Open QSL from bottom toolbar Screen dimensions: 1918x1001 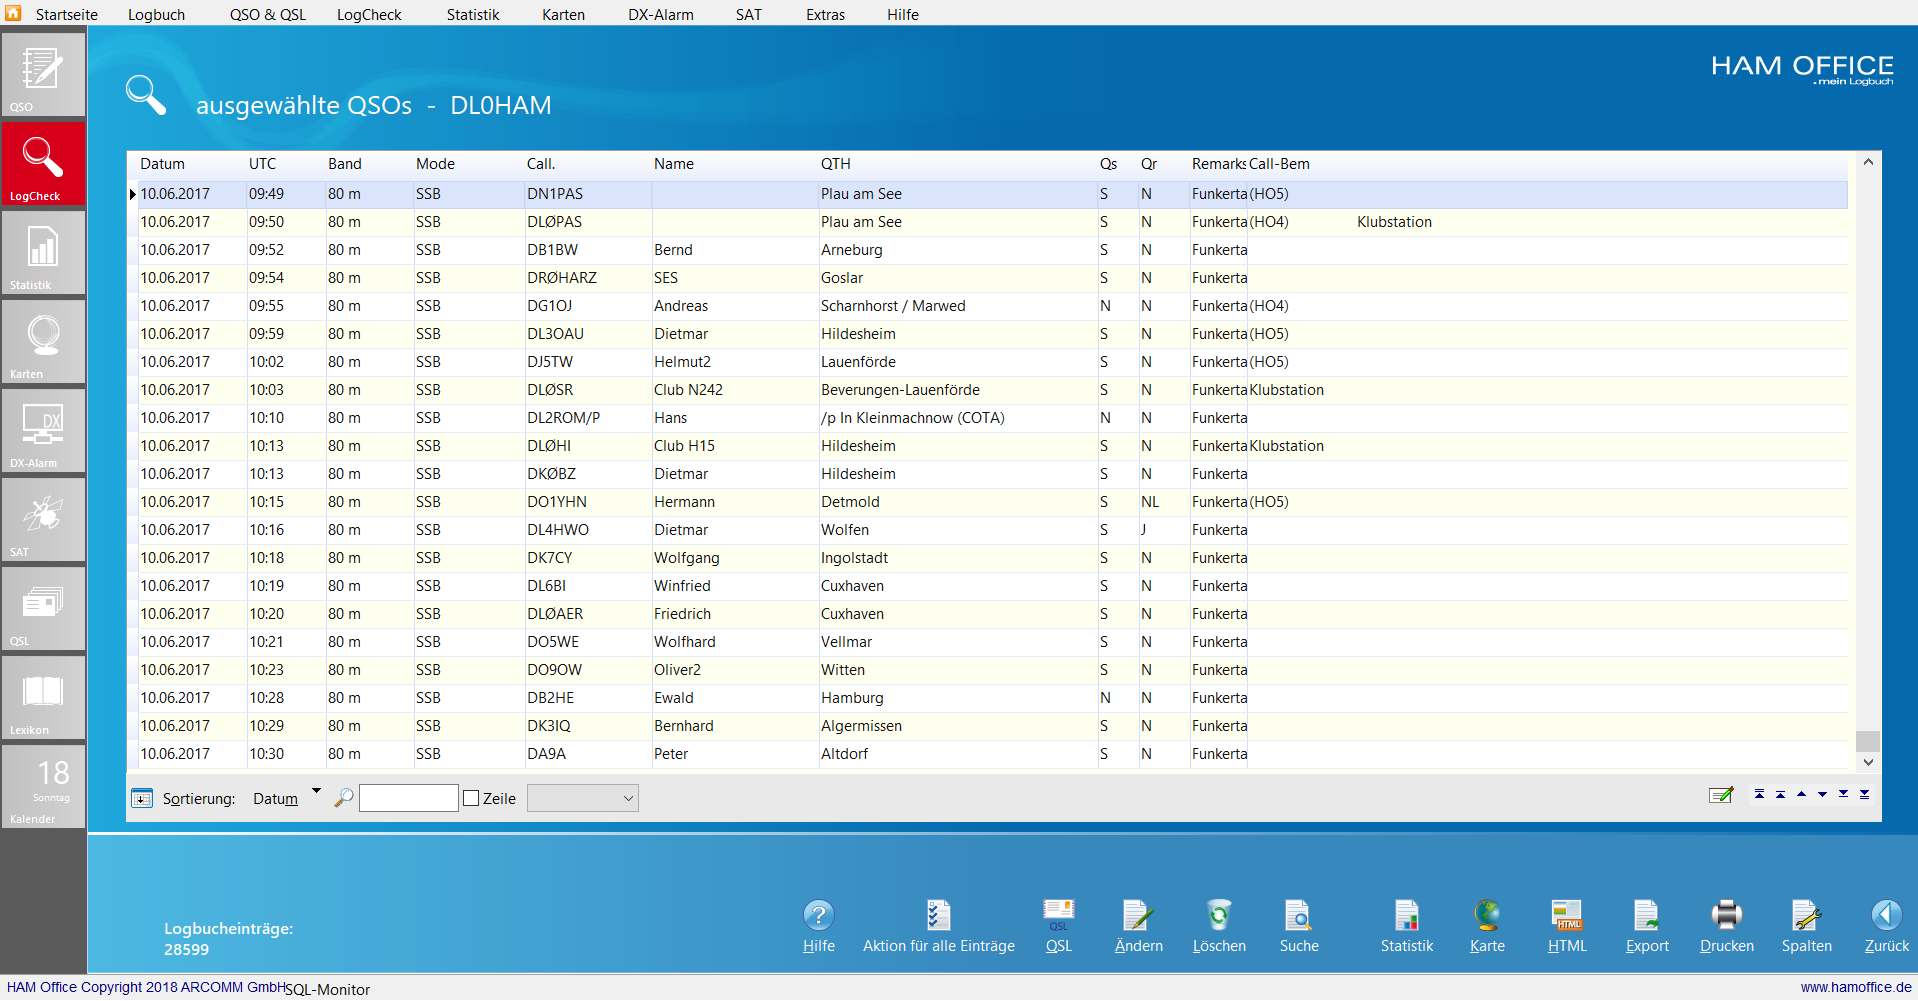pos(1058,915)
